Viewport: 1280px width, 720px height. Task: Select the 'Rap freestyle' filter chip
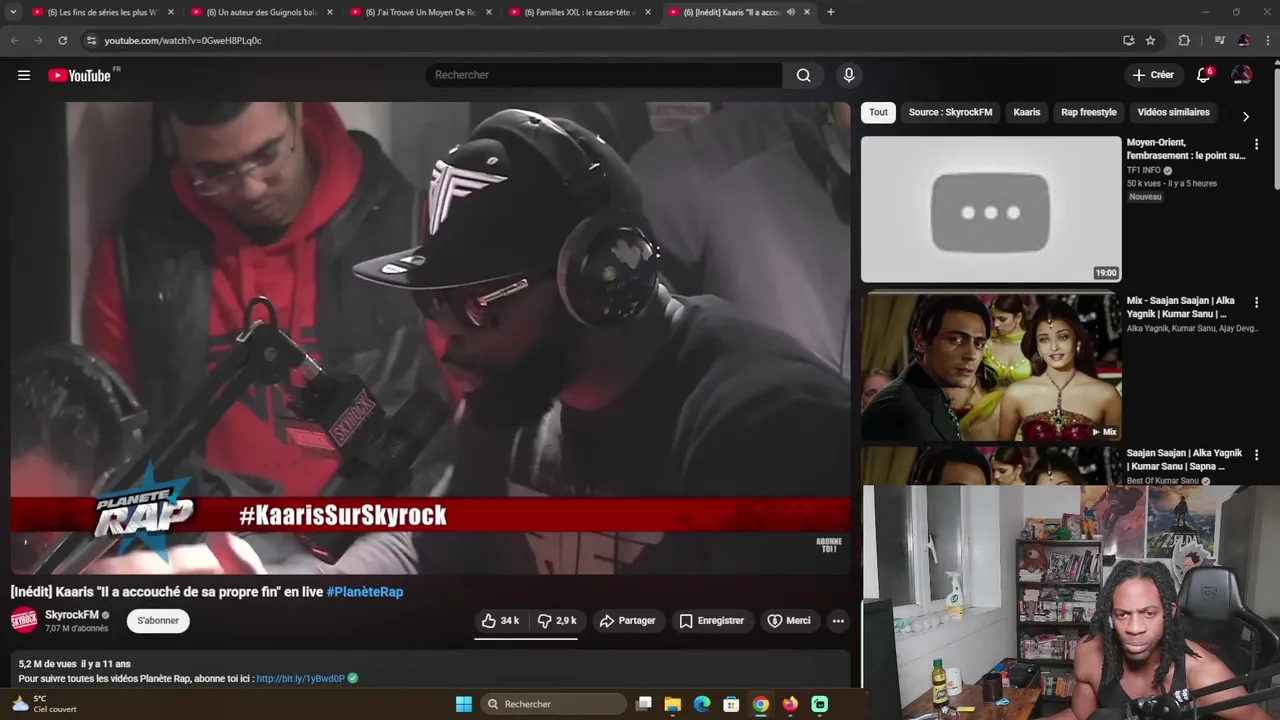1089,112
